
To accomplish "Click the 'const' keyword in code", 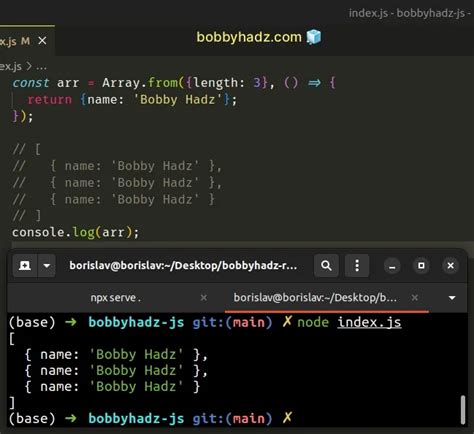I will click(x=31, y=83).
